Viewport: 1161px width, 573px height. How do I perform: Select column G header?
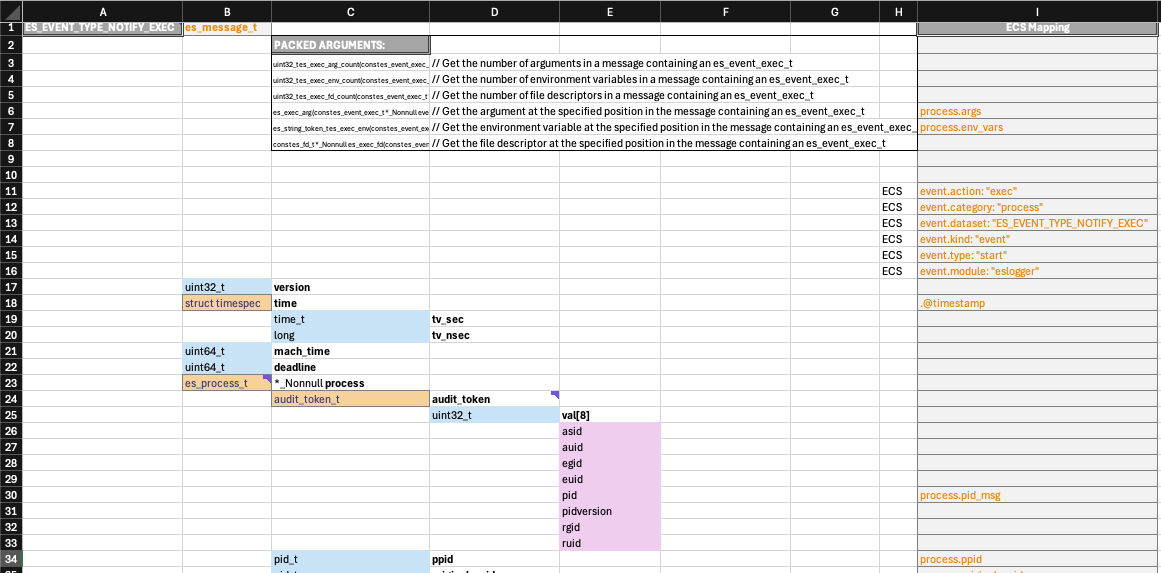[835, 11]
